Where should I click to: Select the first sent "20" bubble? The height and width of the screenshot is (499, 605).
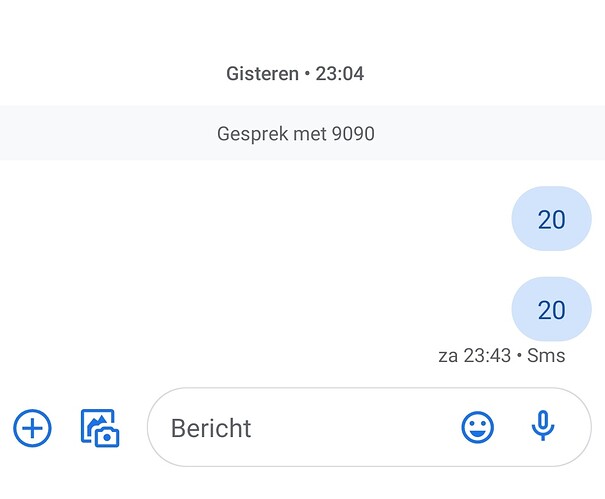click(x=551, y=219)
